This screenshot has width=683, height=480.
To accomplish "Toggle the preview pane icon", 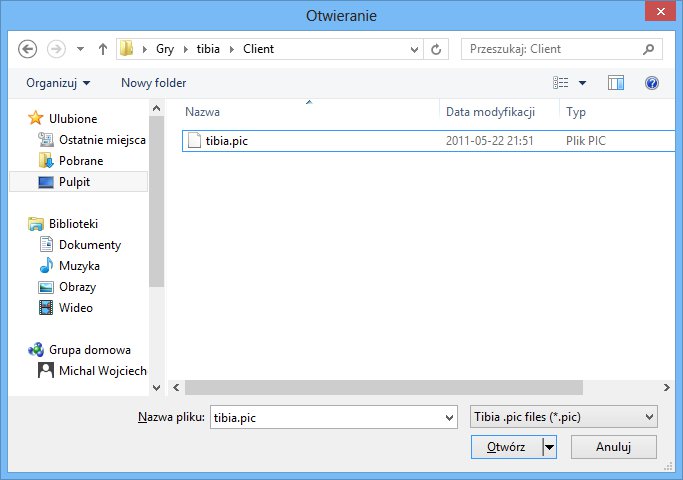I will point(616,82).
